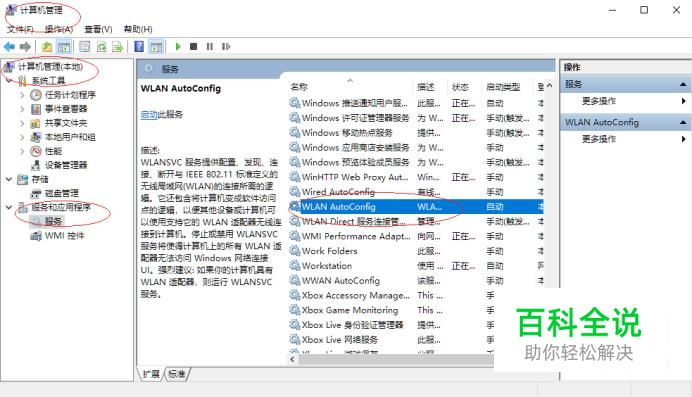Open 磁盘管理 in the tree
This screenshot has height=397, width=692.
click(x=61, y=193)
